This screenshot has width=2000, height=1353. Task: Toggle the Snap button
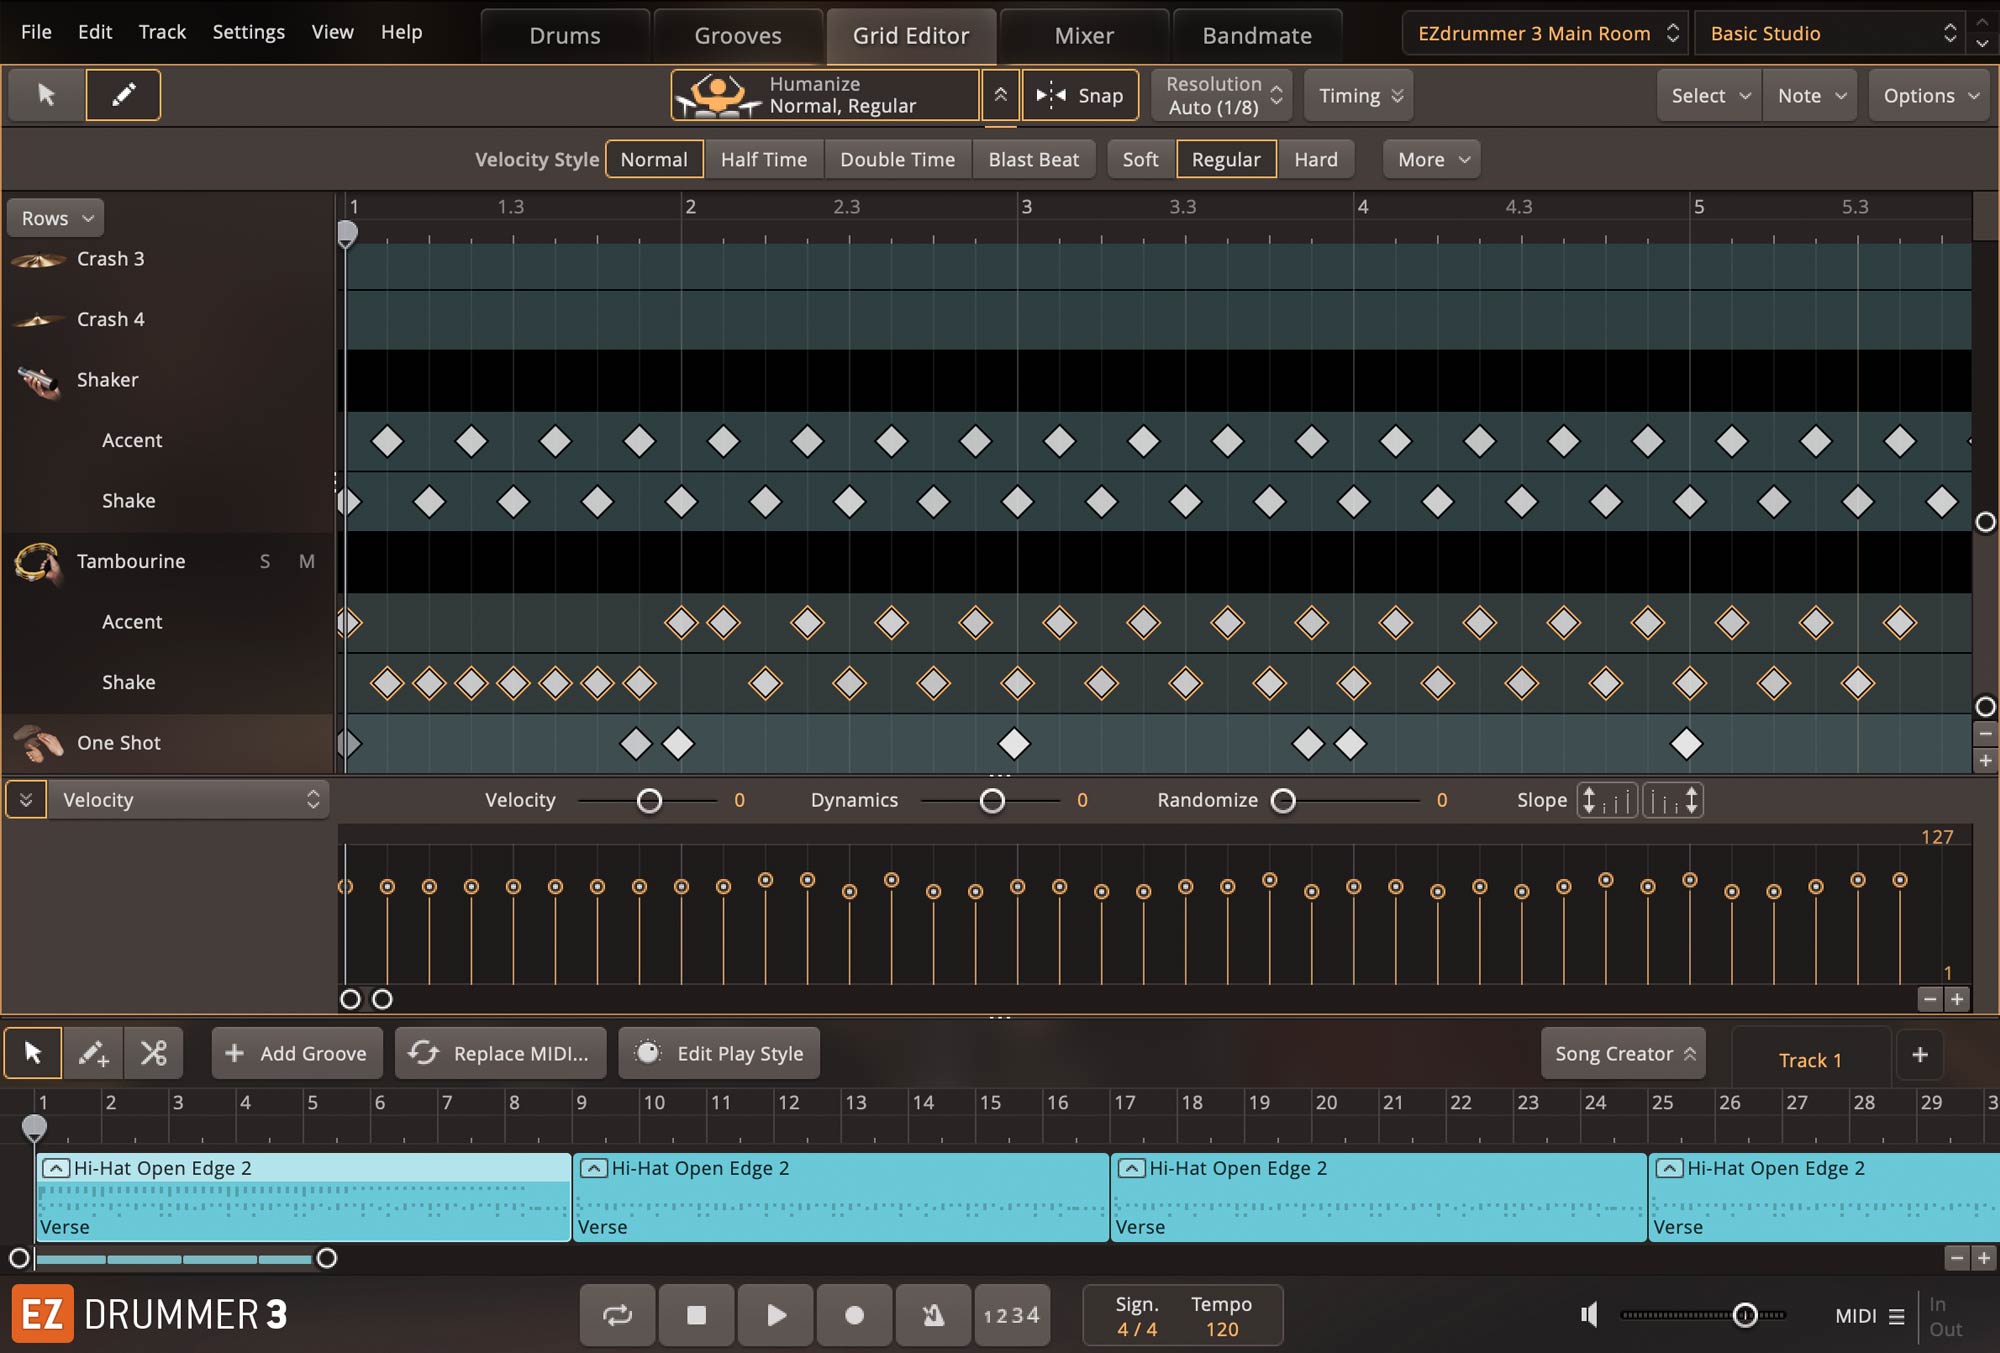[x=1080, y=95]
